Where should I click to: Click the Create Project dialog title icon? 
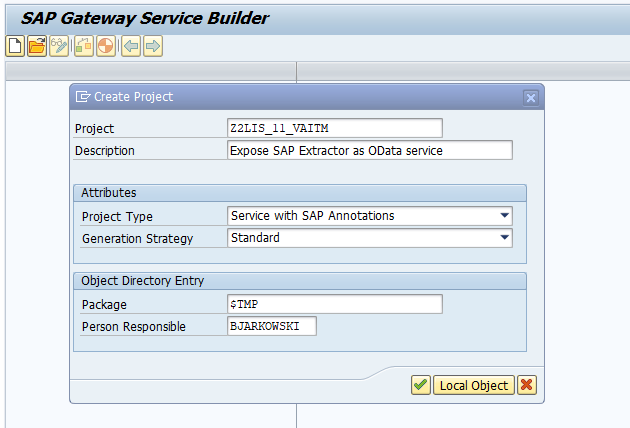[83, 97]
